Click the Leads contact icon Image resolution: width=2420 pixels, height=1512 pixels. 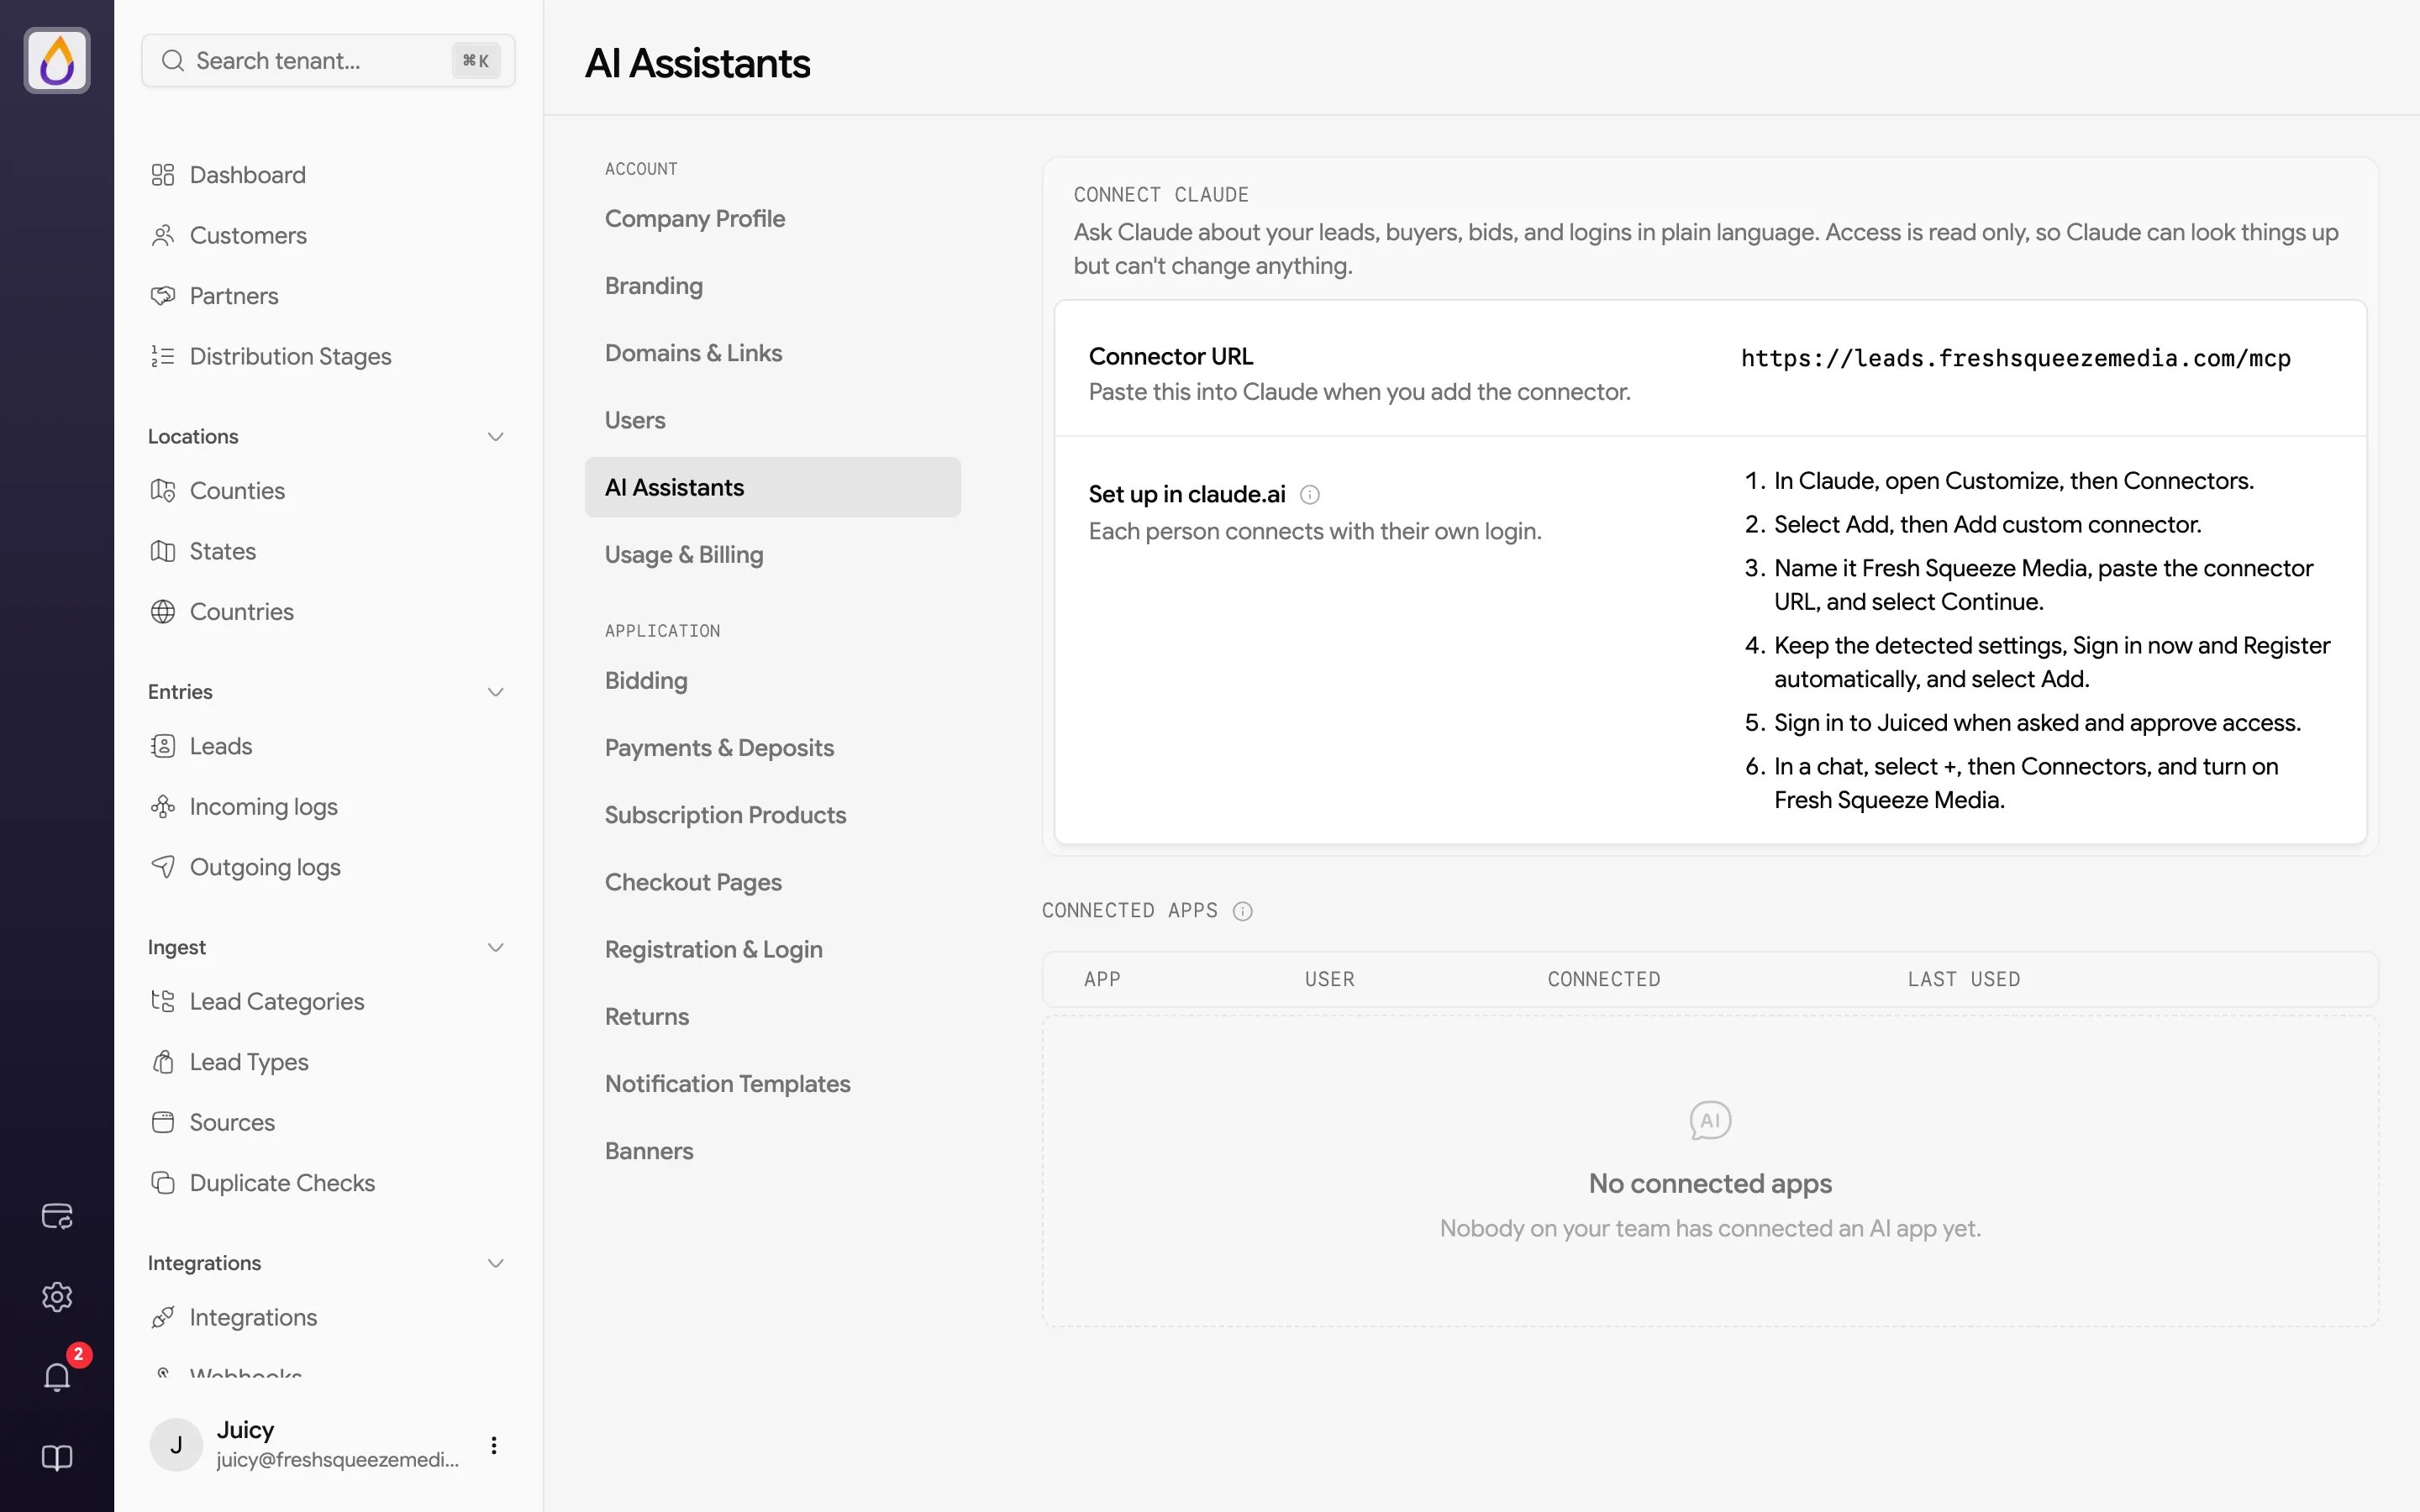[163, 746]
